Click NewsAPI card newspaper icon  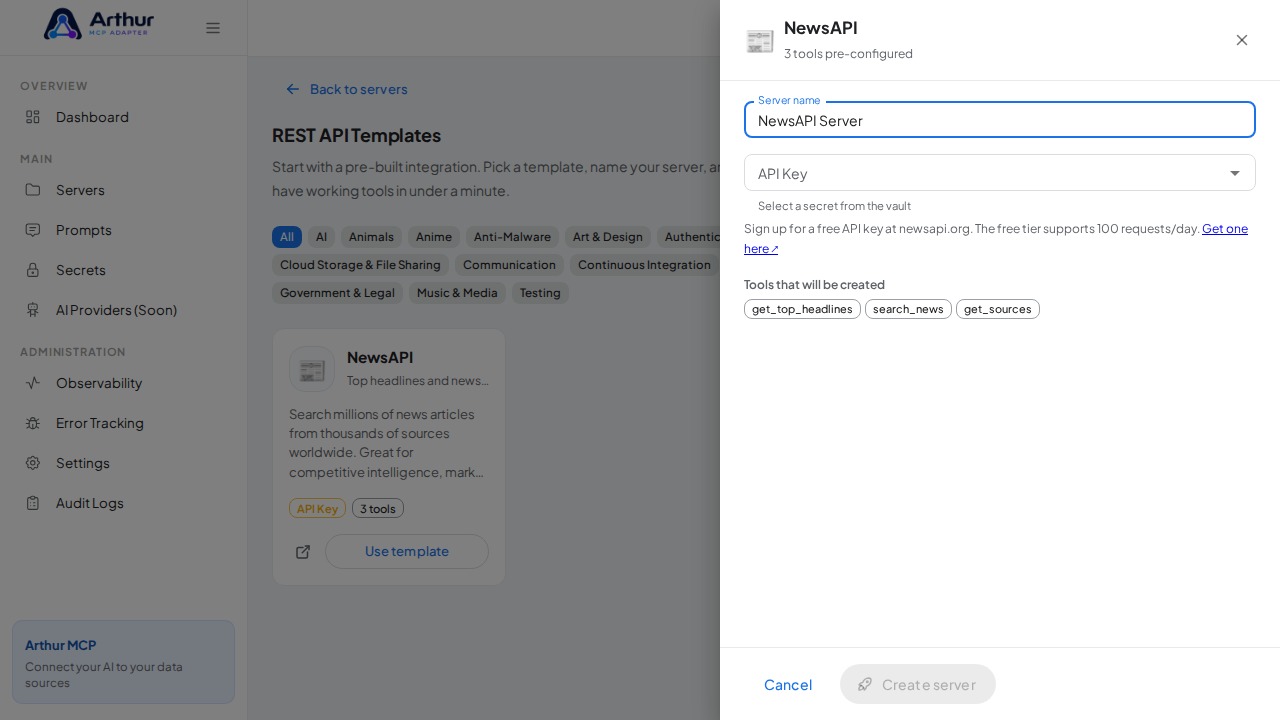point(312,369)
